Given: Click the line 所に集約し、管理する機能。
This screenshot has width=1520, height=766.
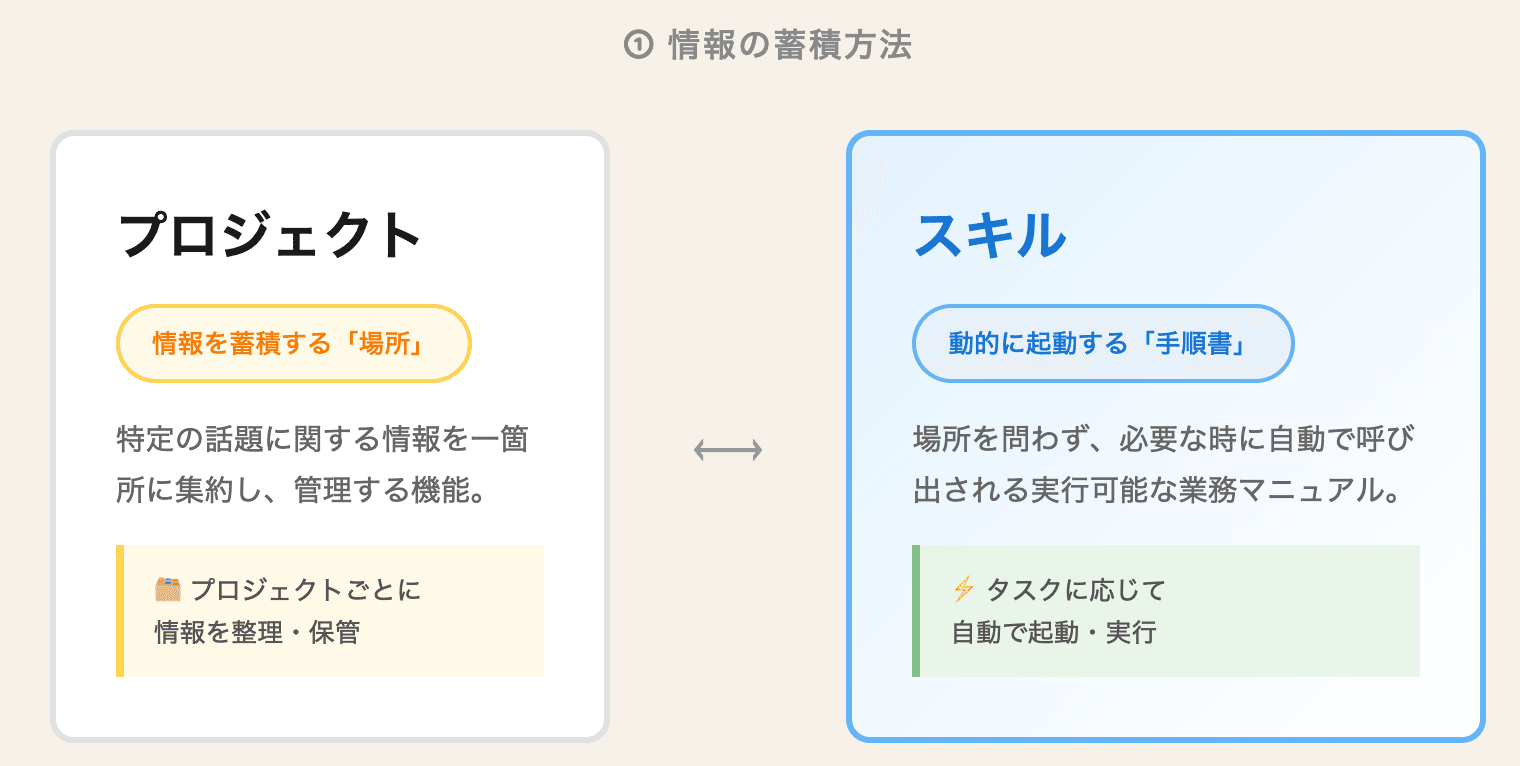Looking at the screenshot, I should tap(302, 490).
